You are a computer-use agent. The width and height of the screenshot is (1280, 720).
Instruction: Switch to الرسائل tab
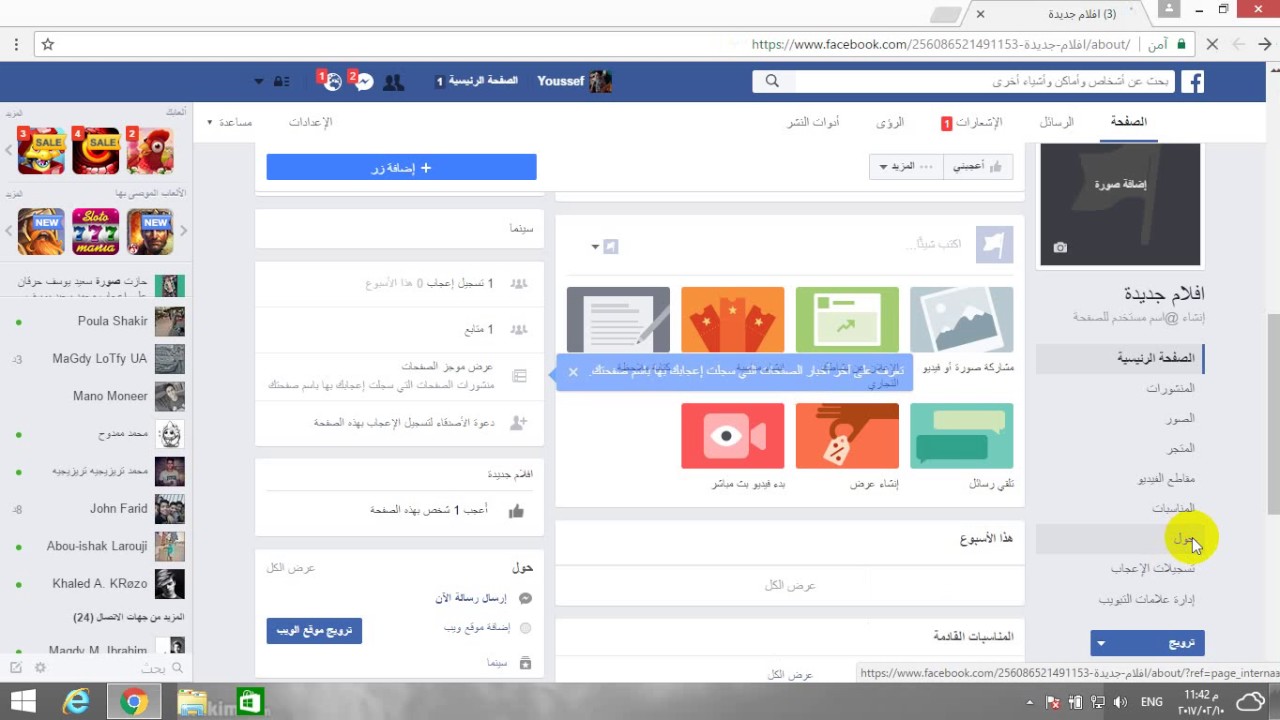tap(1056, 122)
